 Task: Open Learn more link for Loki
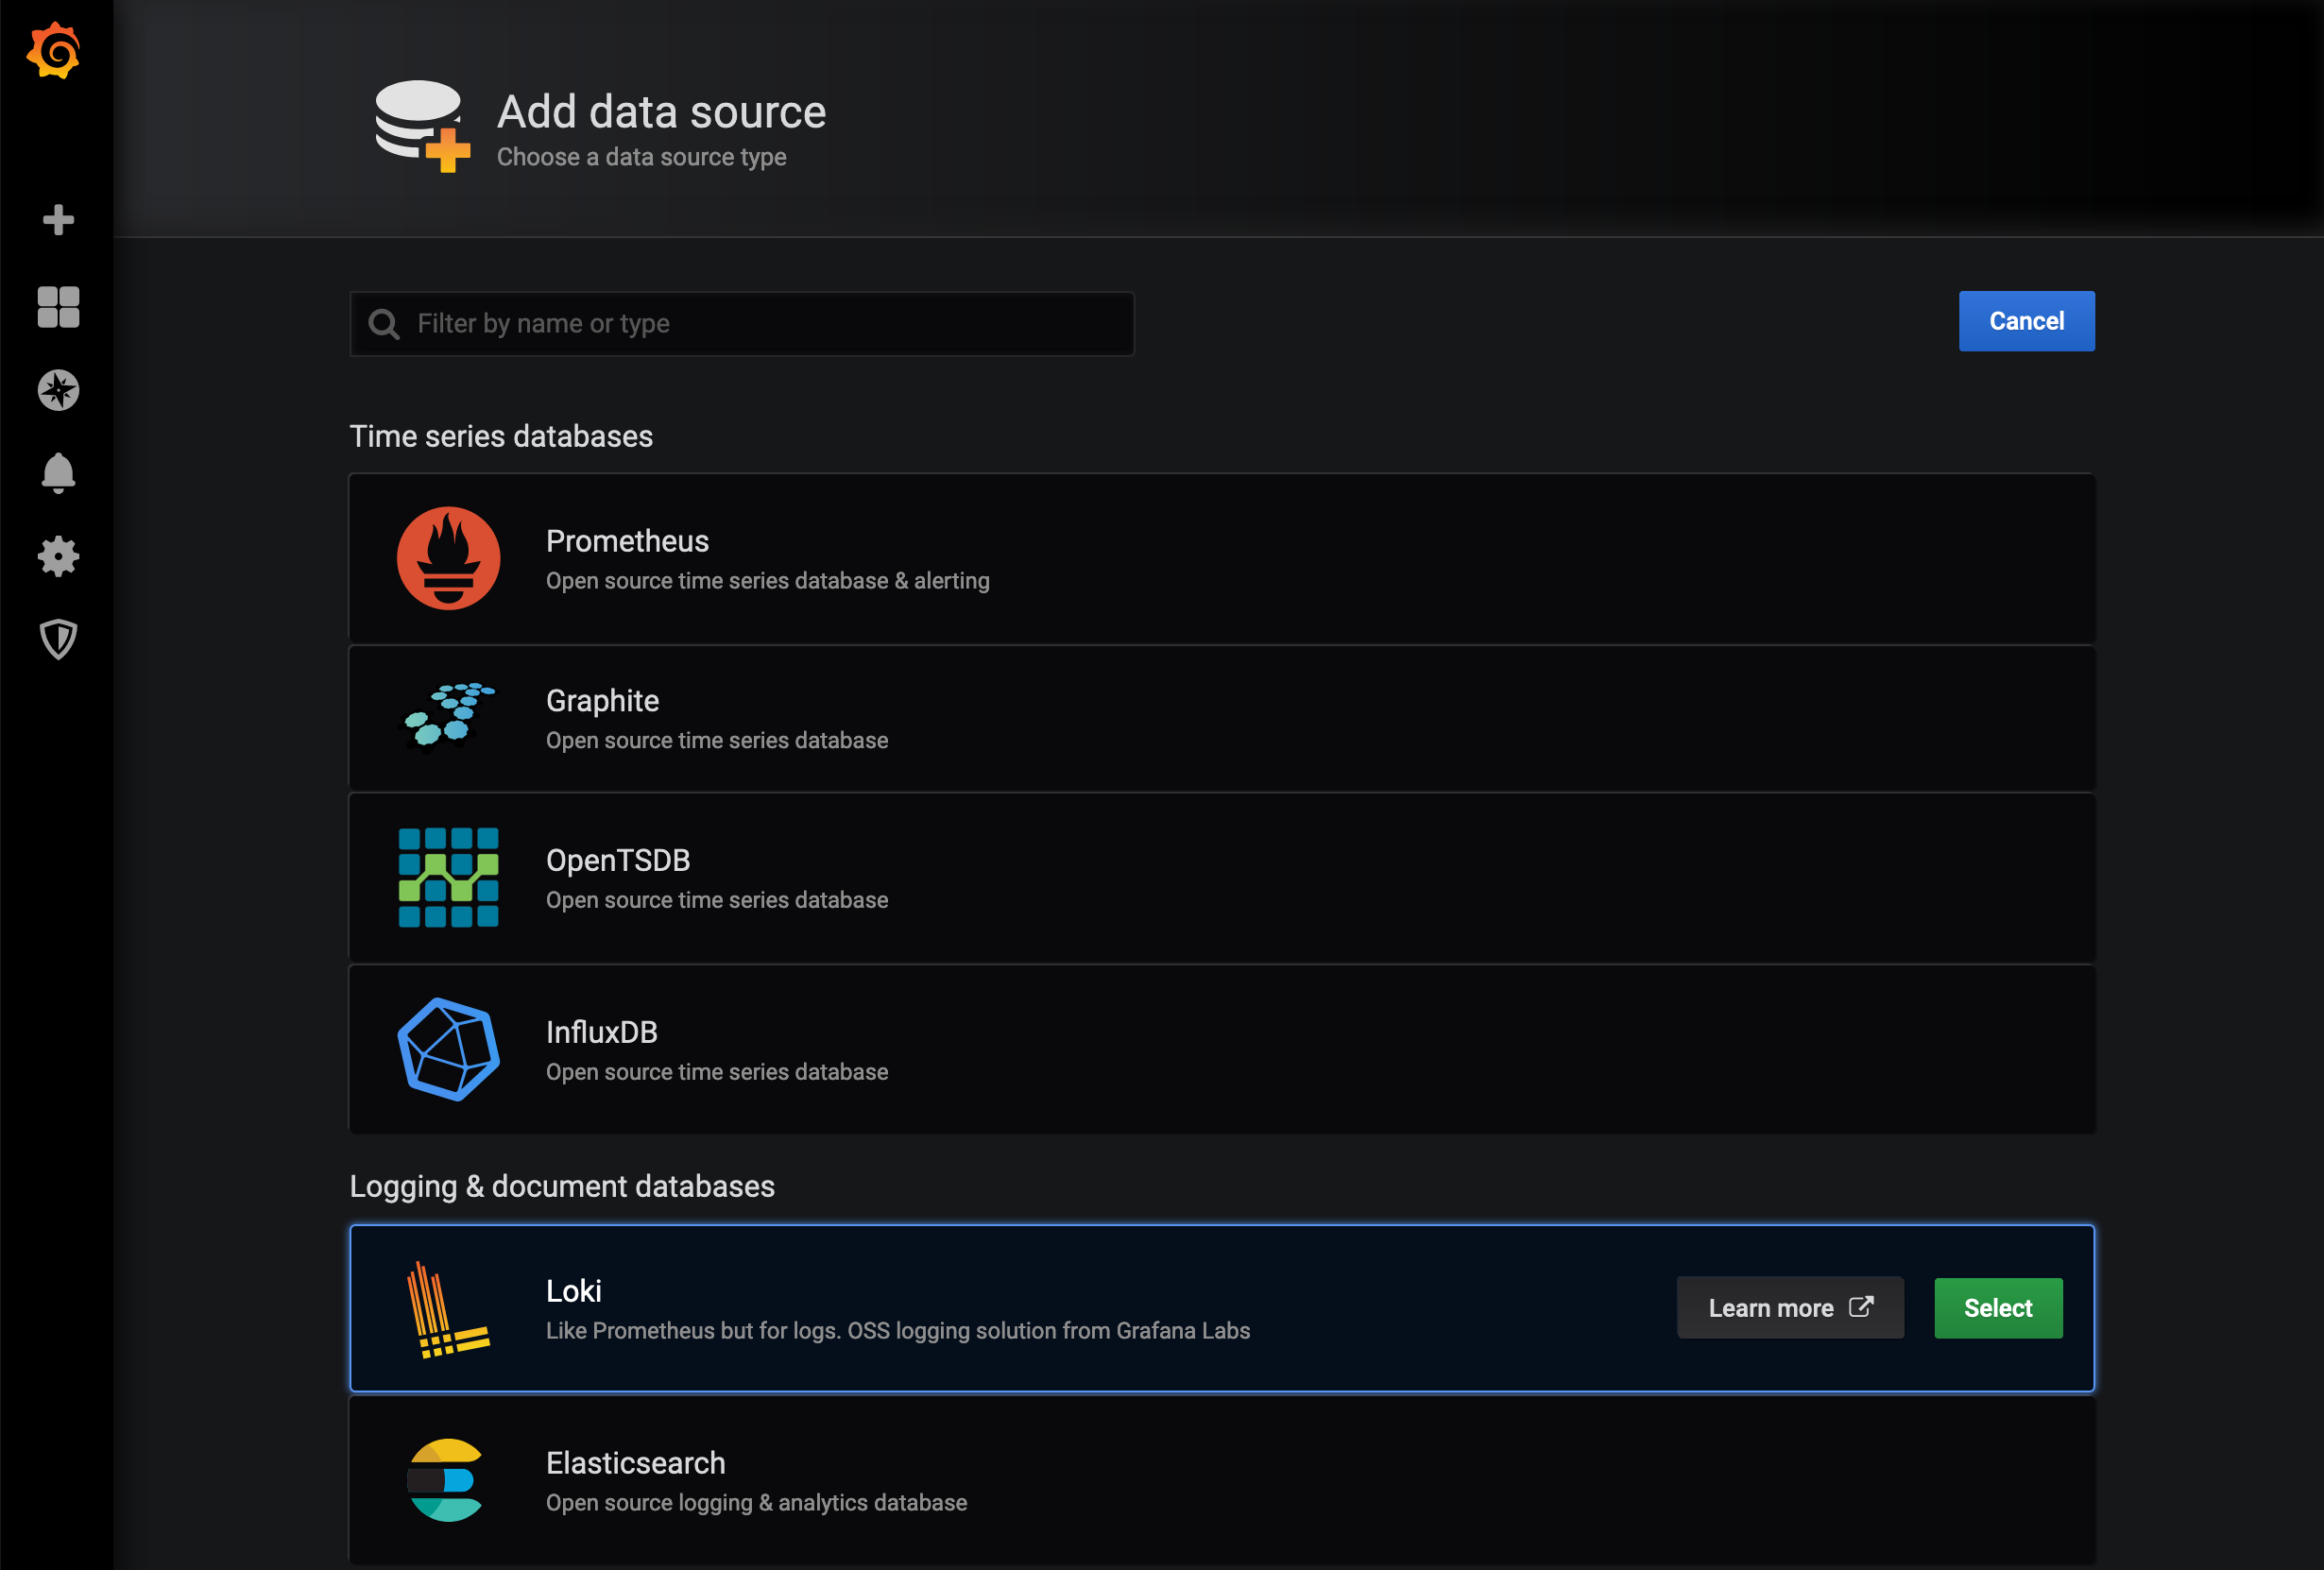pos(1789,1308)
